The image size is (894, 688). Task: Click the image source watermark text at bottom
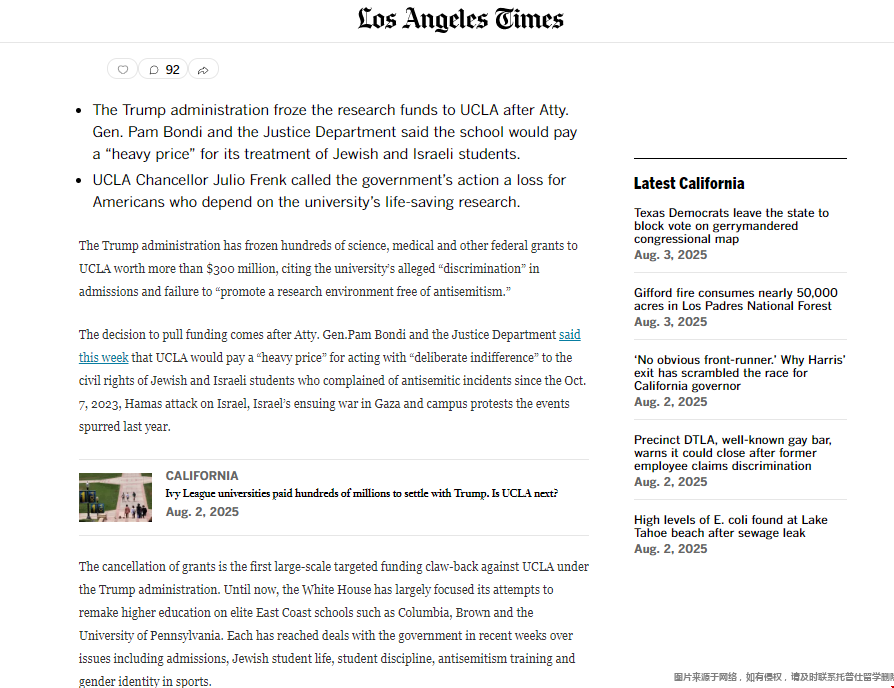(782, 677)
